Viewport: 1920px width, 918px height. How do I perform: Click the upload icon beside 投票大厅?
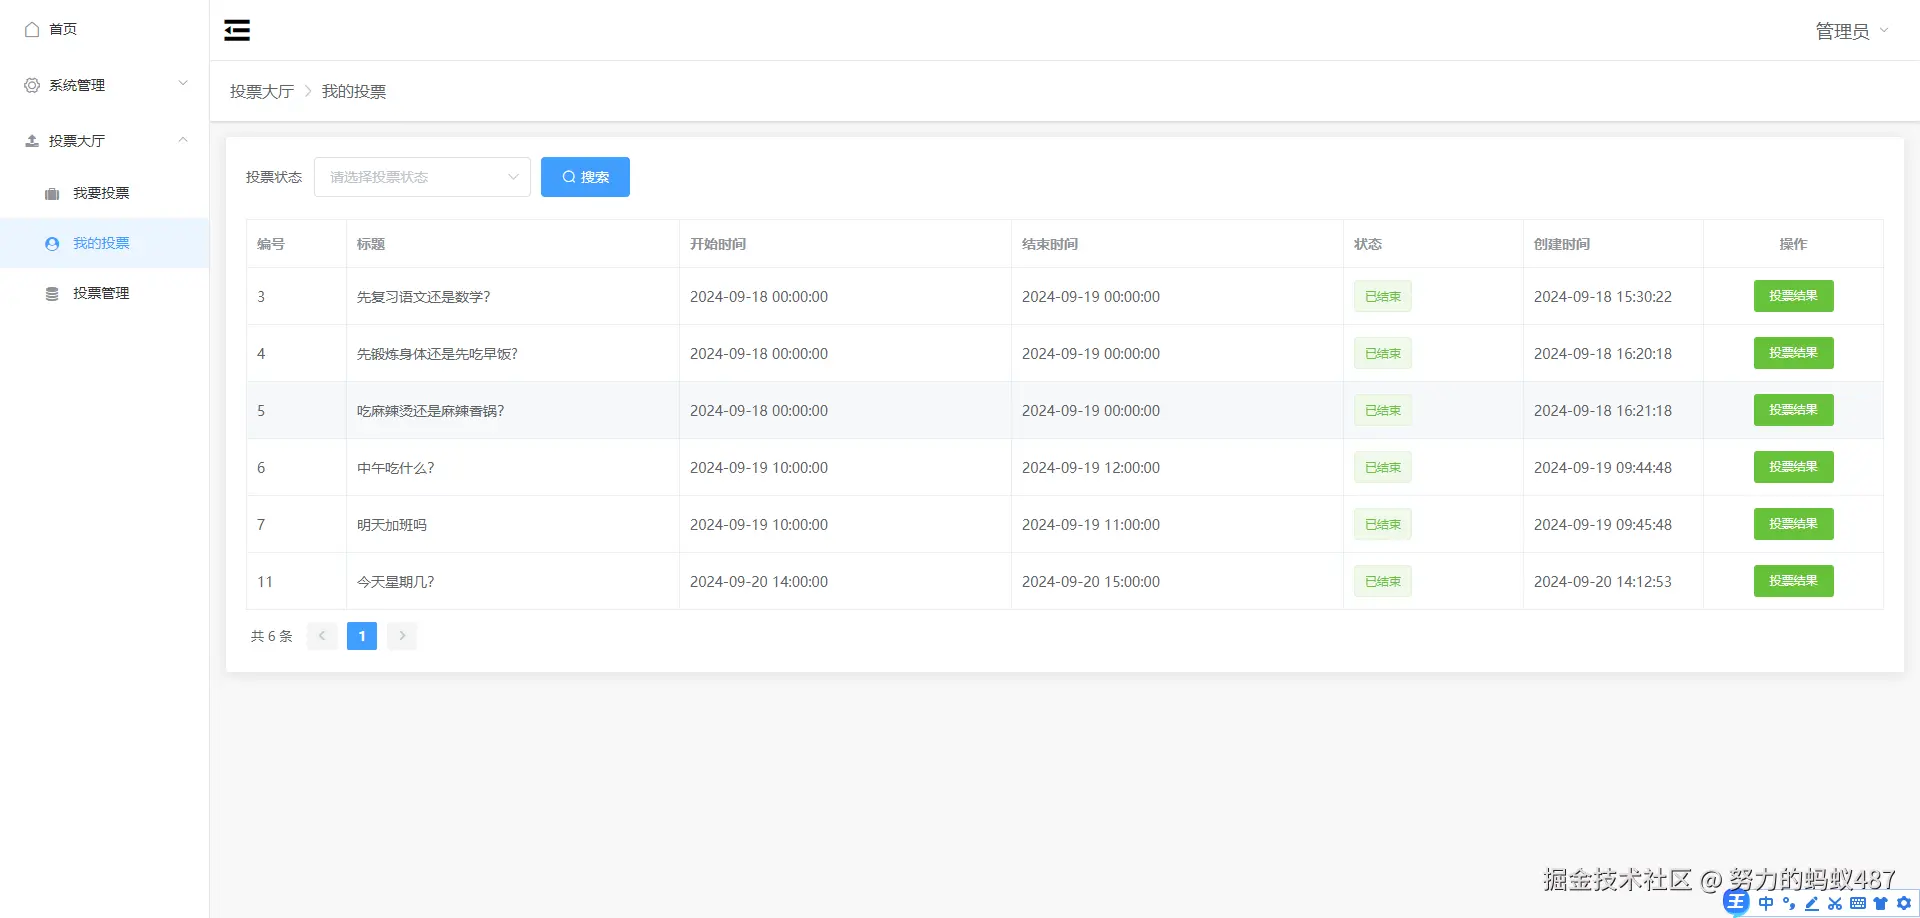(x=32, y=141)
